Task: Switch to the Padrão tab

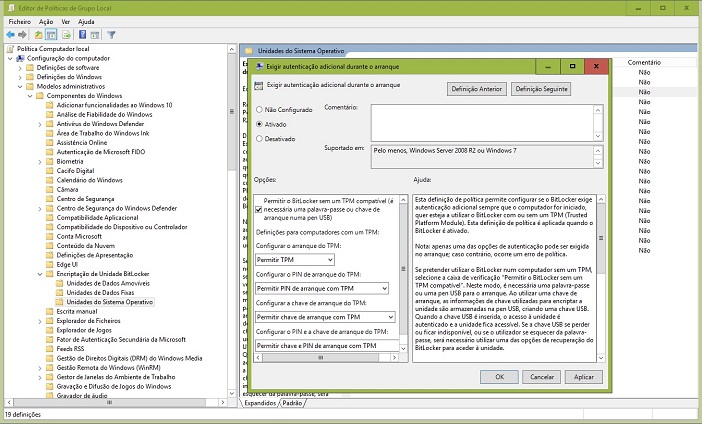Action: click(x=292, y=403)
